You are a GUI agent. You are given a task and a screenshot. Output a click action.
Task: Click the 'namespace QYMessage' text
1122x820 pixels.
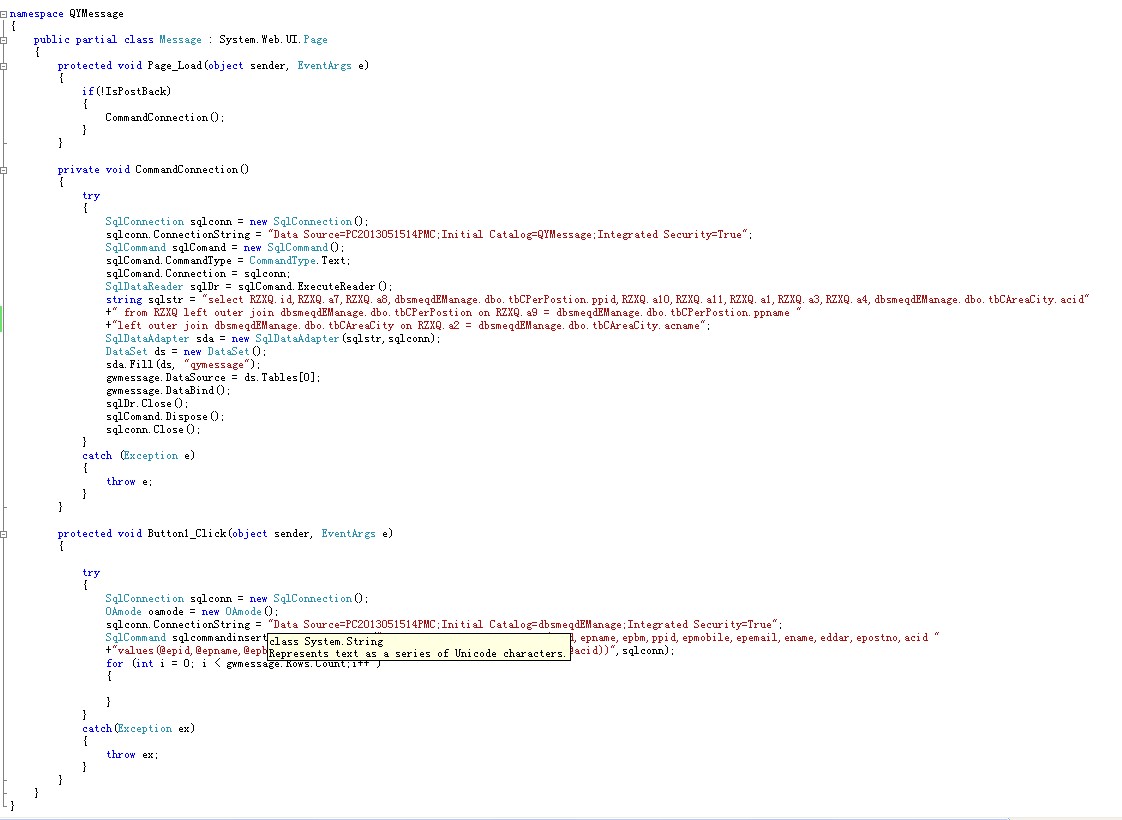67,14
